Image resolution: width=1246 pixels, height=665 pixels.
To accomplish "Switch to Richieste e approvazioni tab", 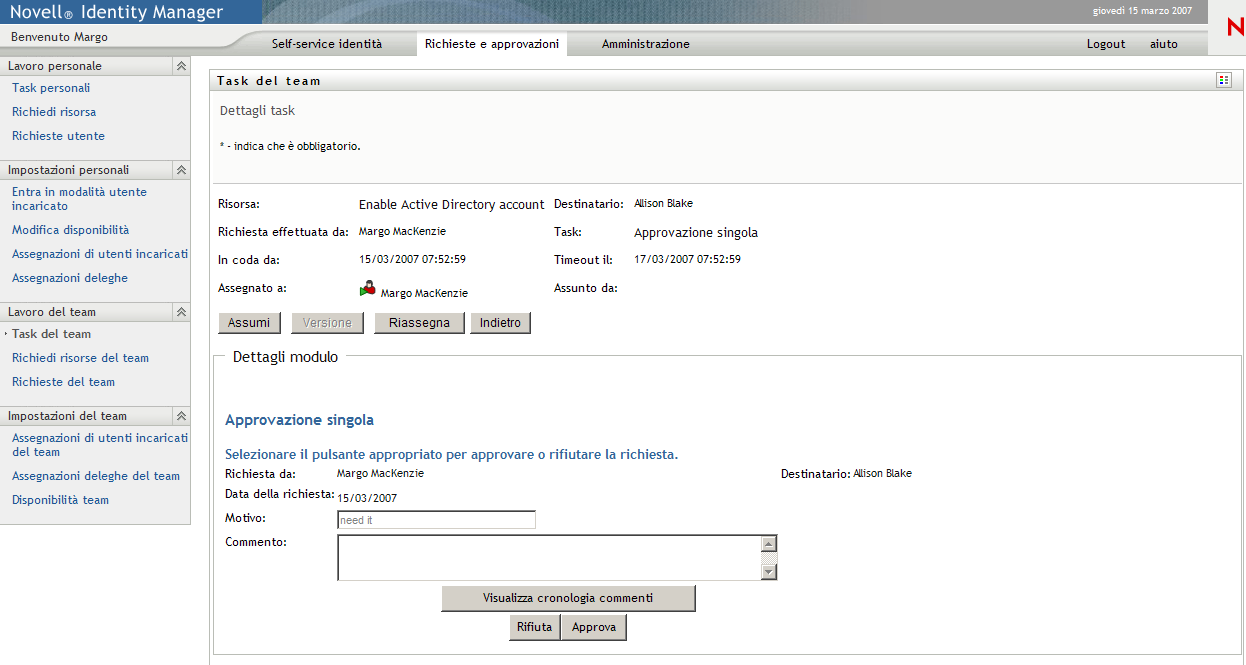I will click(x=492, y=44).
